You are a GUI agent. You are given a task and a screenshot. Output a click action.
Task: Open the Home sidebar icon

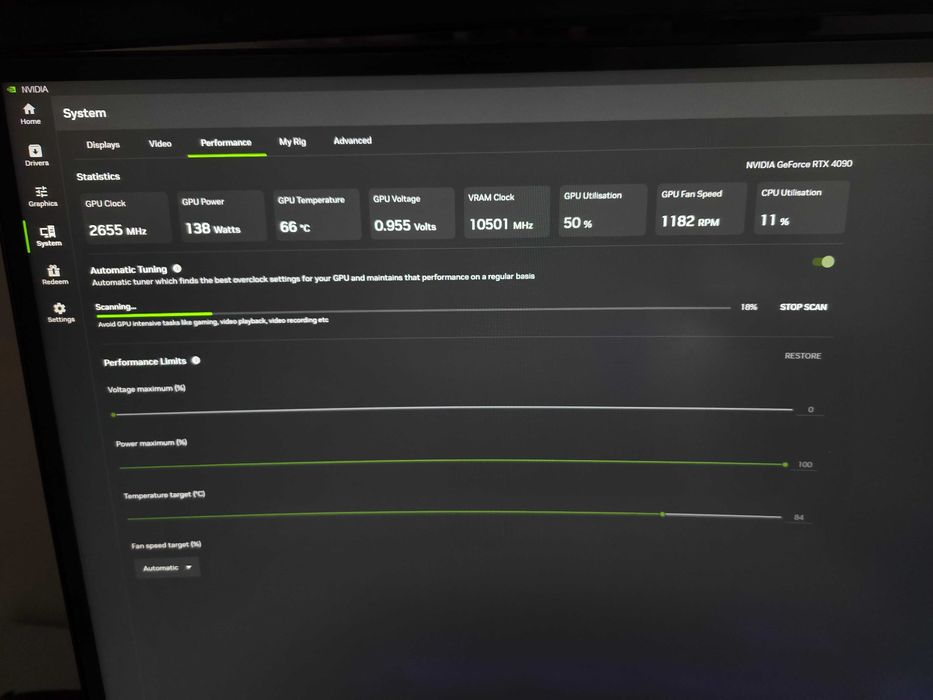pos(30,113)
